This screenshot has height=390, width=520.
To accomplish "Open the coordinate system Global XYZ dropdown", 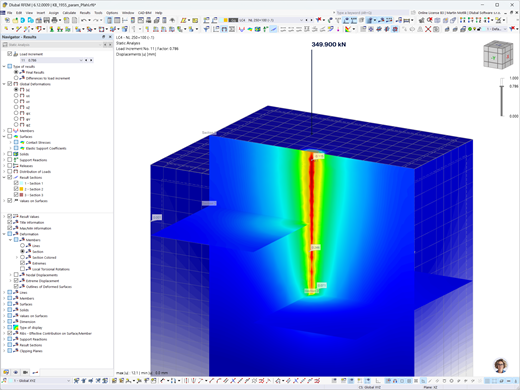I will tap(68, 381).
